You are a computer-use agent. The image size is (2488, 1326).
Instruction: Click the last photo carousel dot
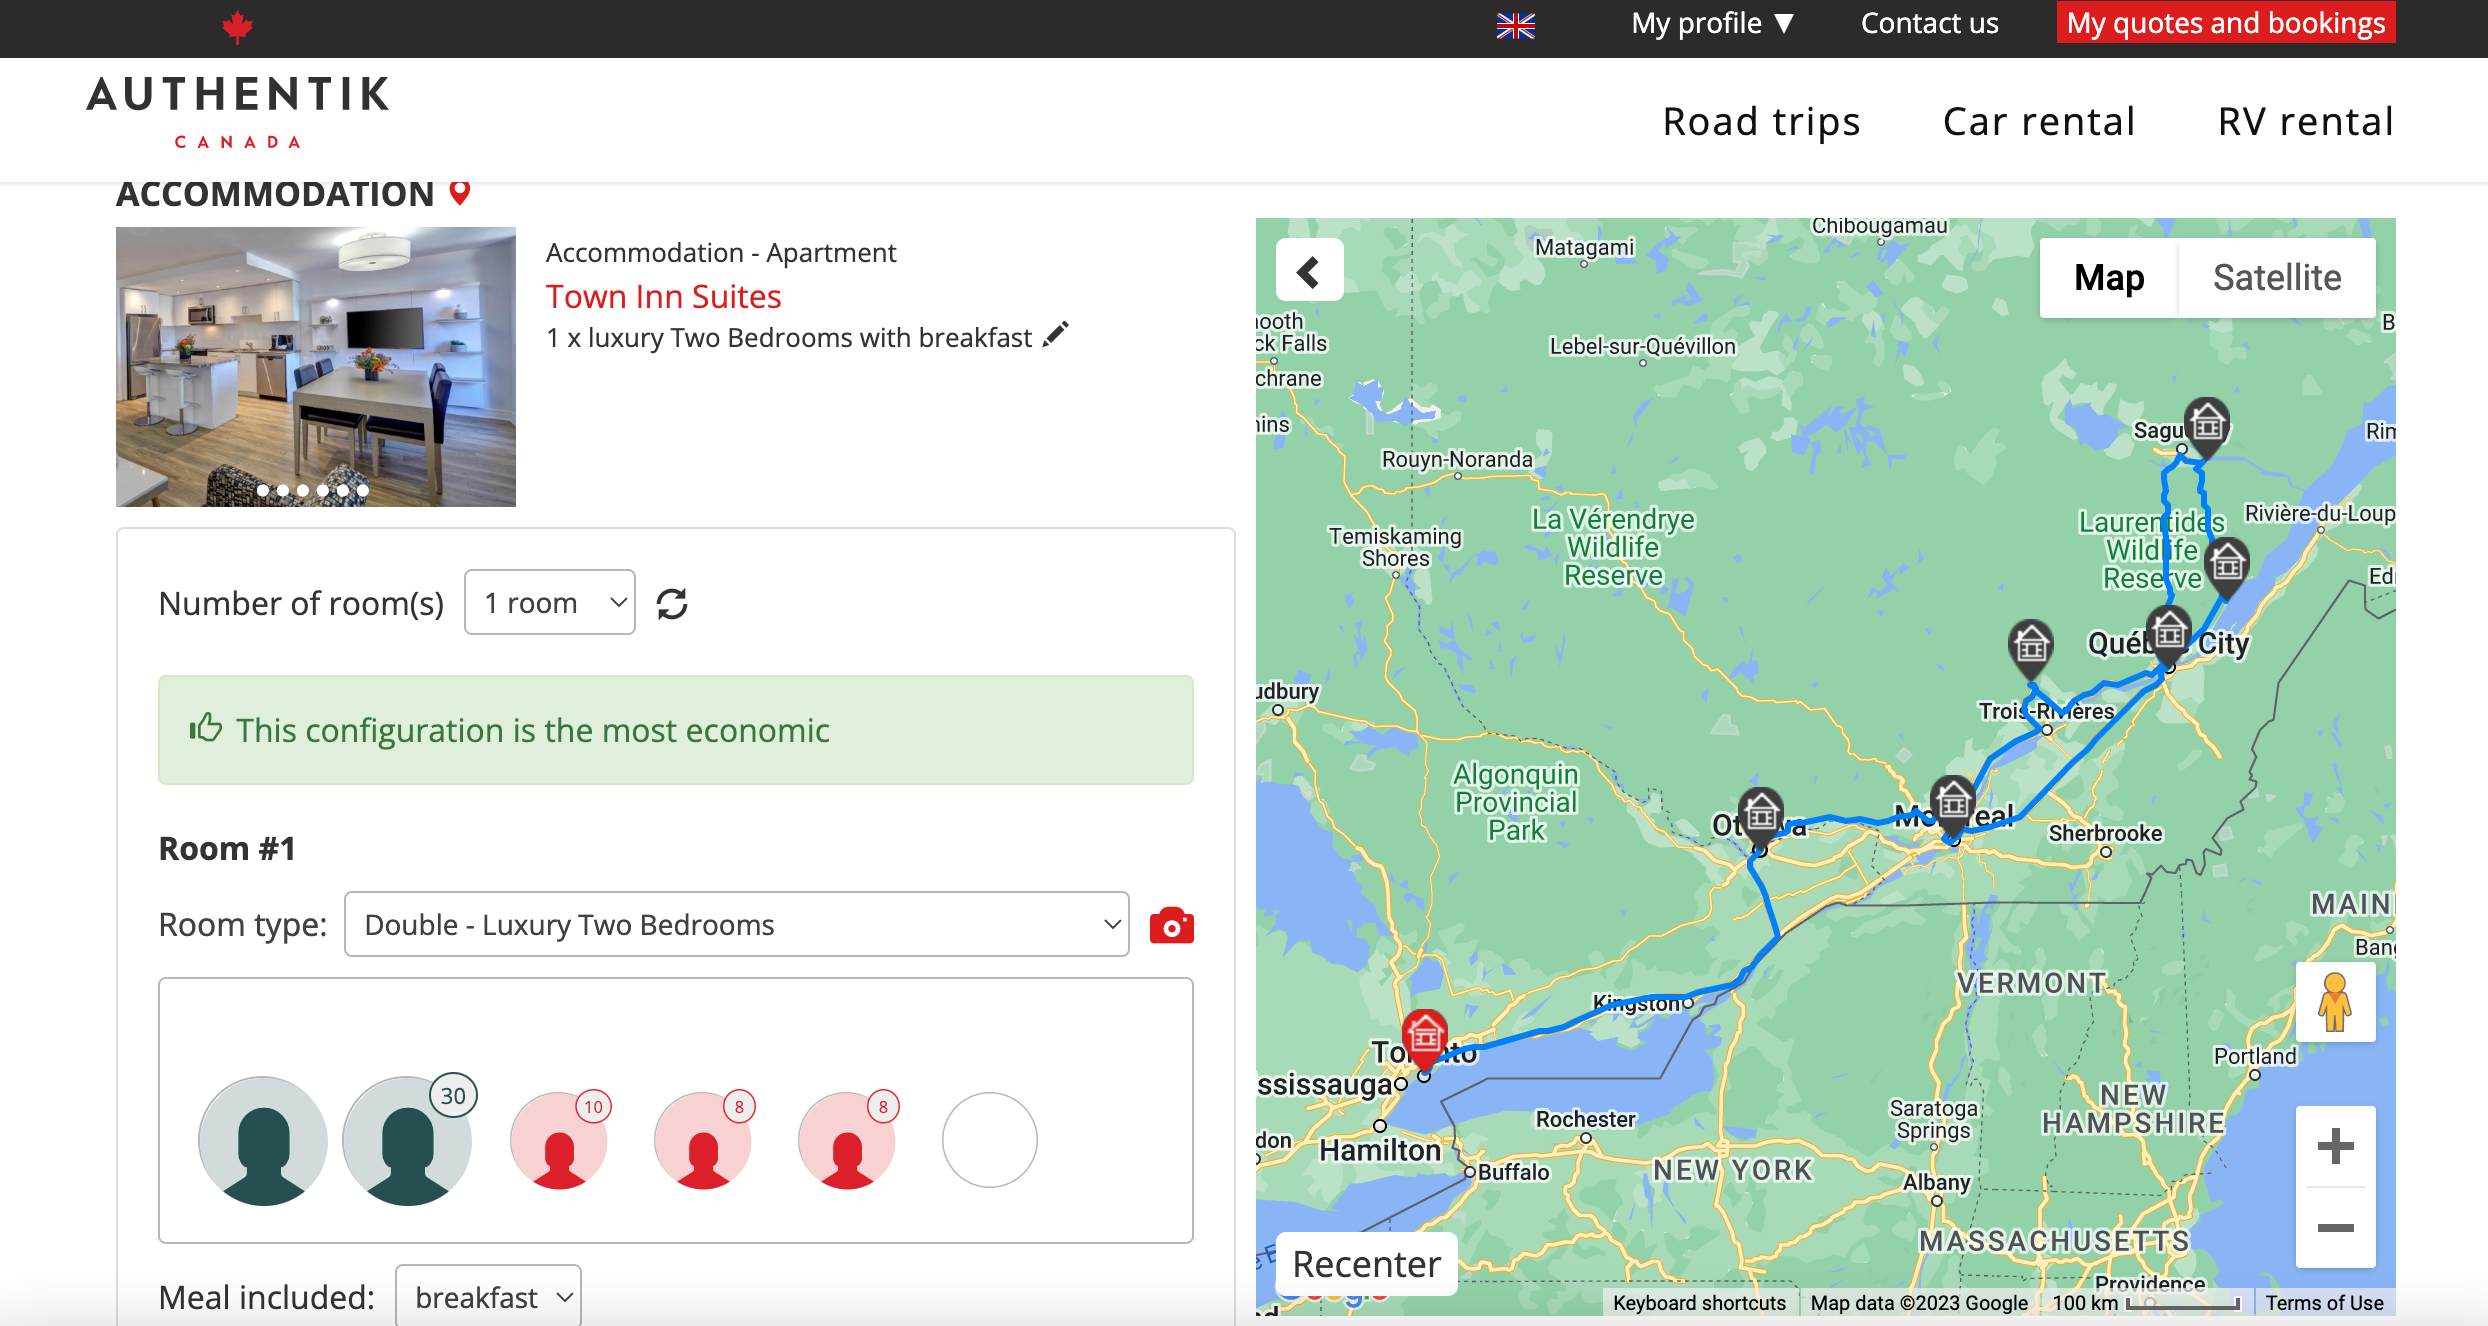pyautogui.click(x=363, y=490)
